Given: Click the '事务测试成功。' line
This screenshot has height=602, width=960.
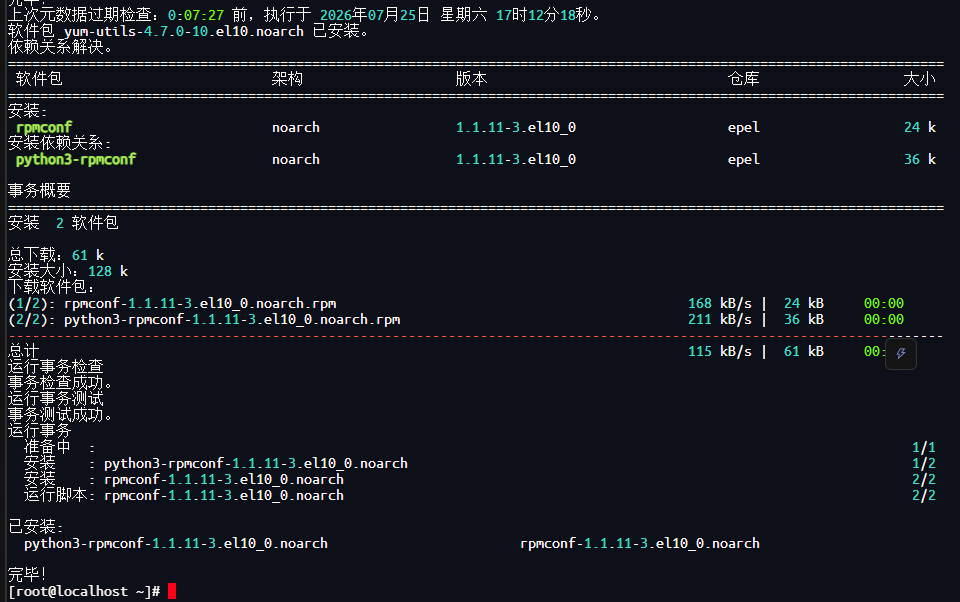Looking at the screenshot, I should [60, 415].
